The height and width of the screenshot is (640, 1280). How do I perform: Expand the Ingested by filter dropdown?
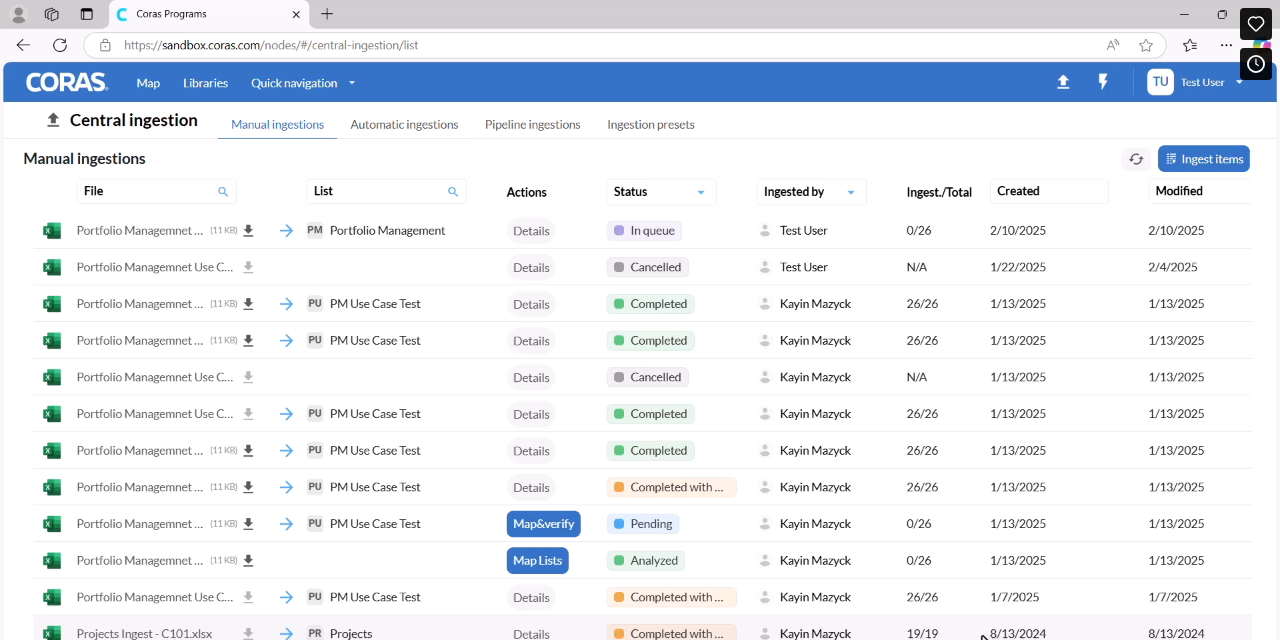[851, 192]
